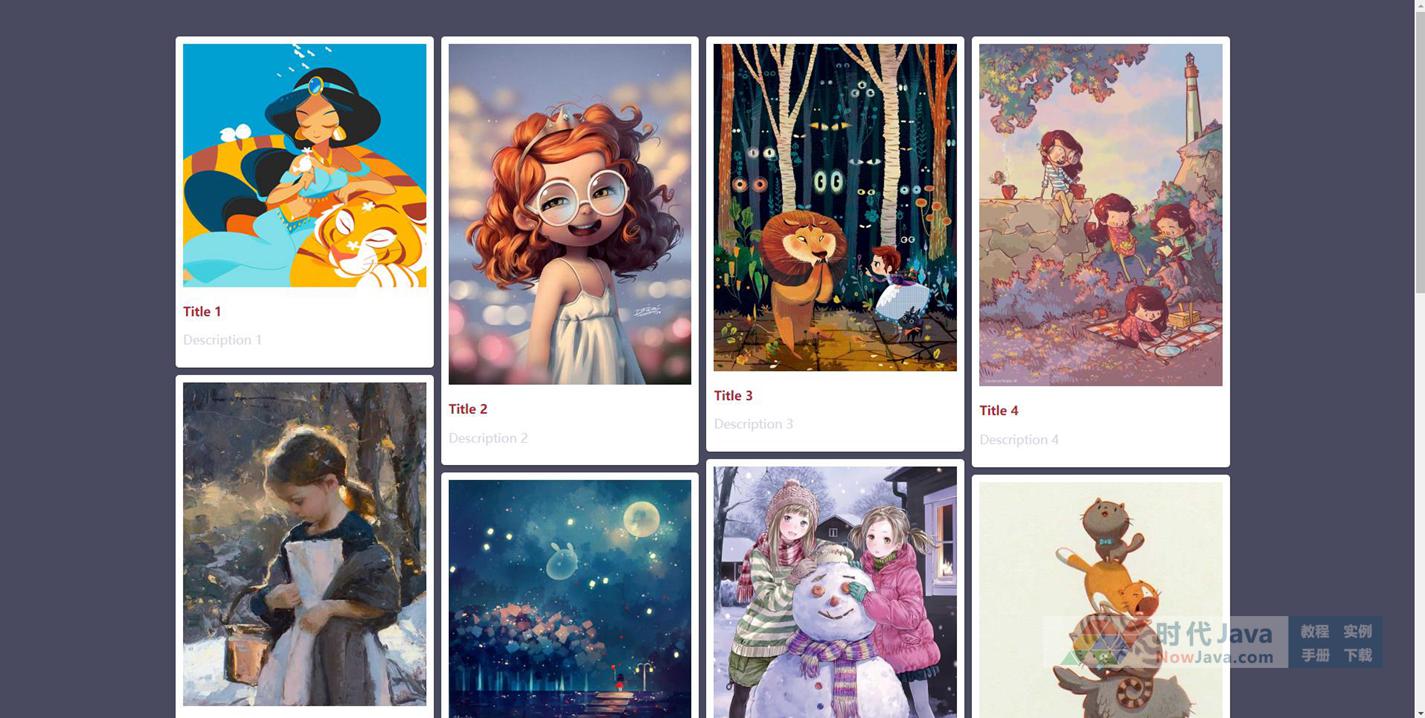Click the Title 2 heading
The image size is (1425, 718).
click(468, 409)
